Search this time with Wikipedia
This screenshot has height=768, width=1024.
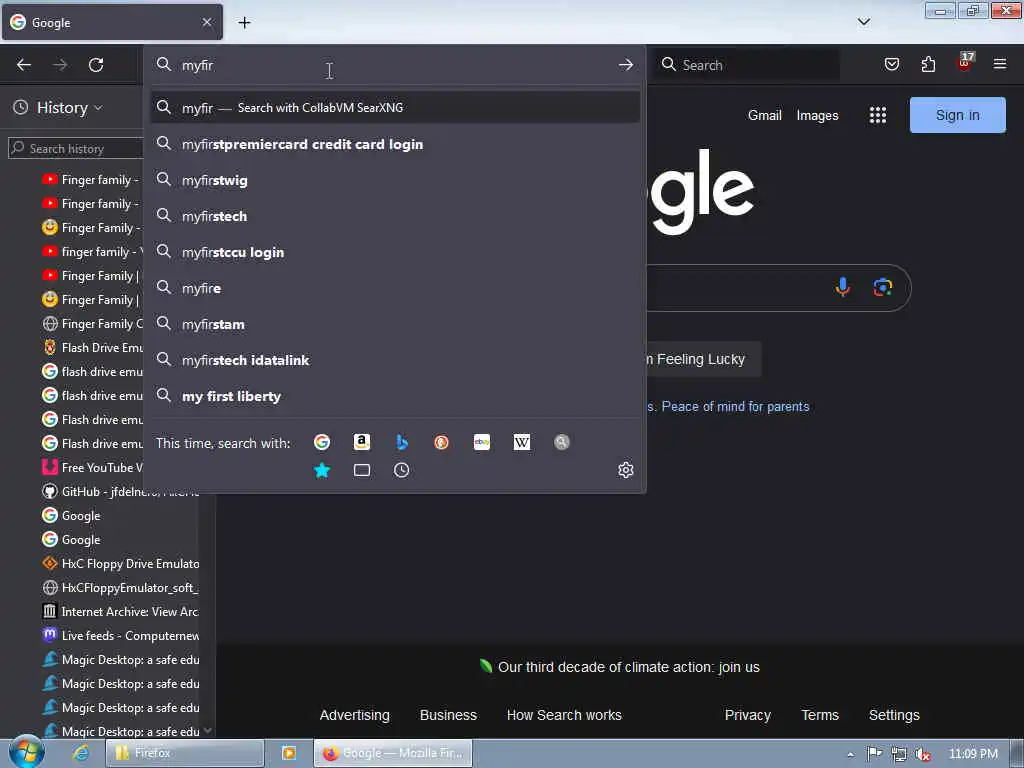click(522, 442)
